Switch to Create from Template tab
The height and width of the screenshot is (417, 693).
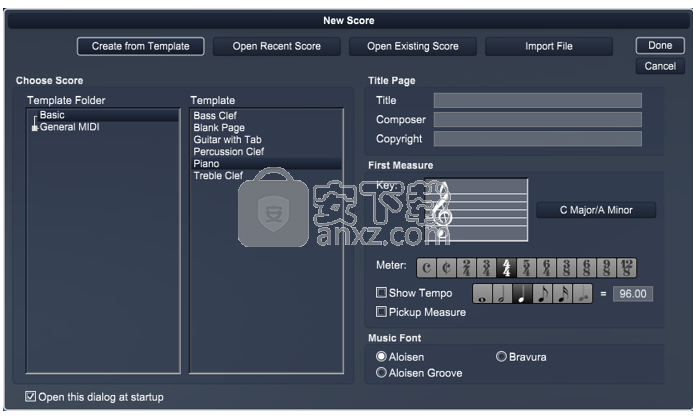click(x=141, y=46)
